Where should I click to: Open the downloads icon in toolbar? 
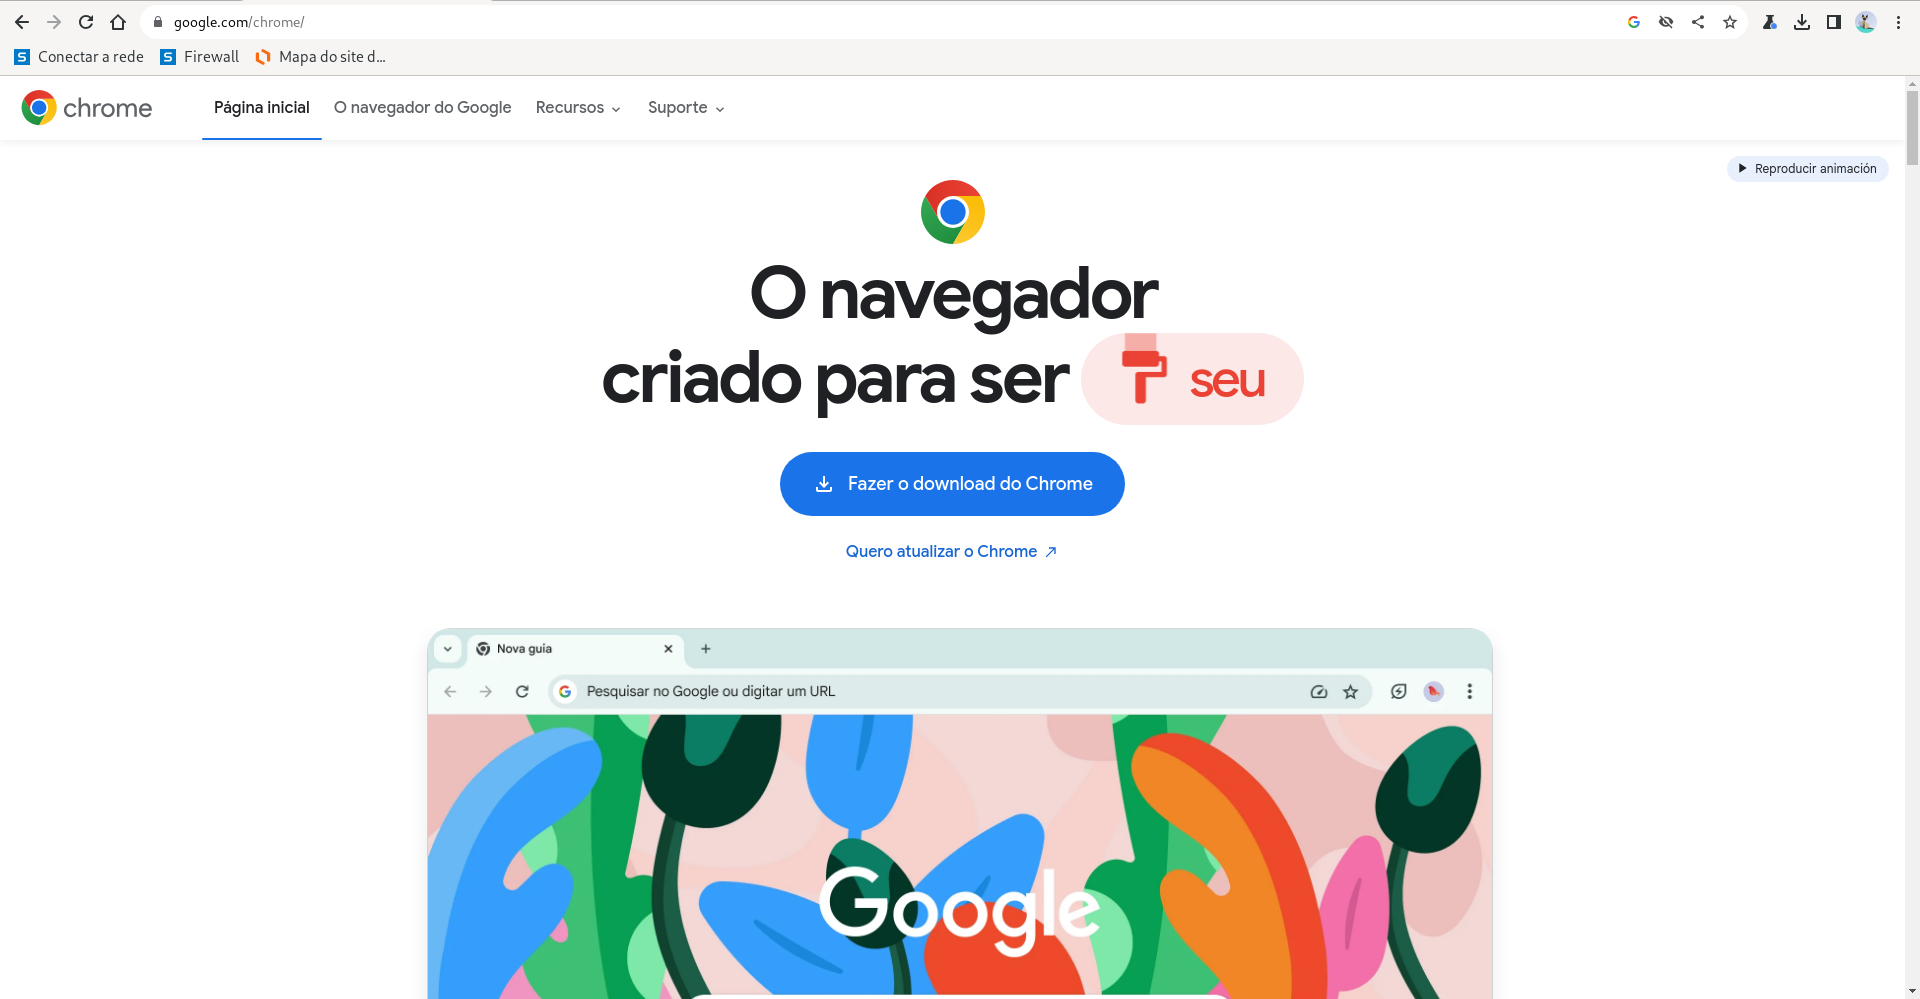pos(1802,22)
